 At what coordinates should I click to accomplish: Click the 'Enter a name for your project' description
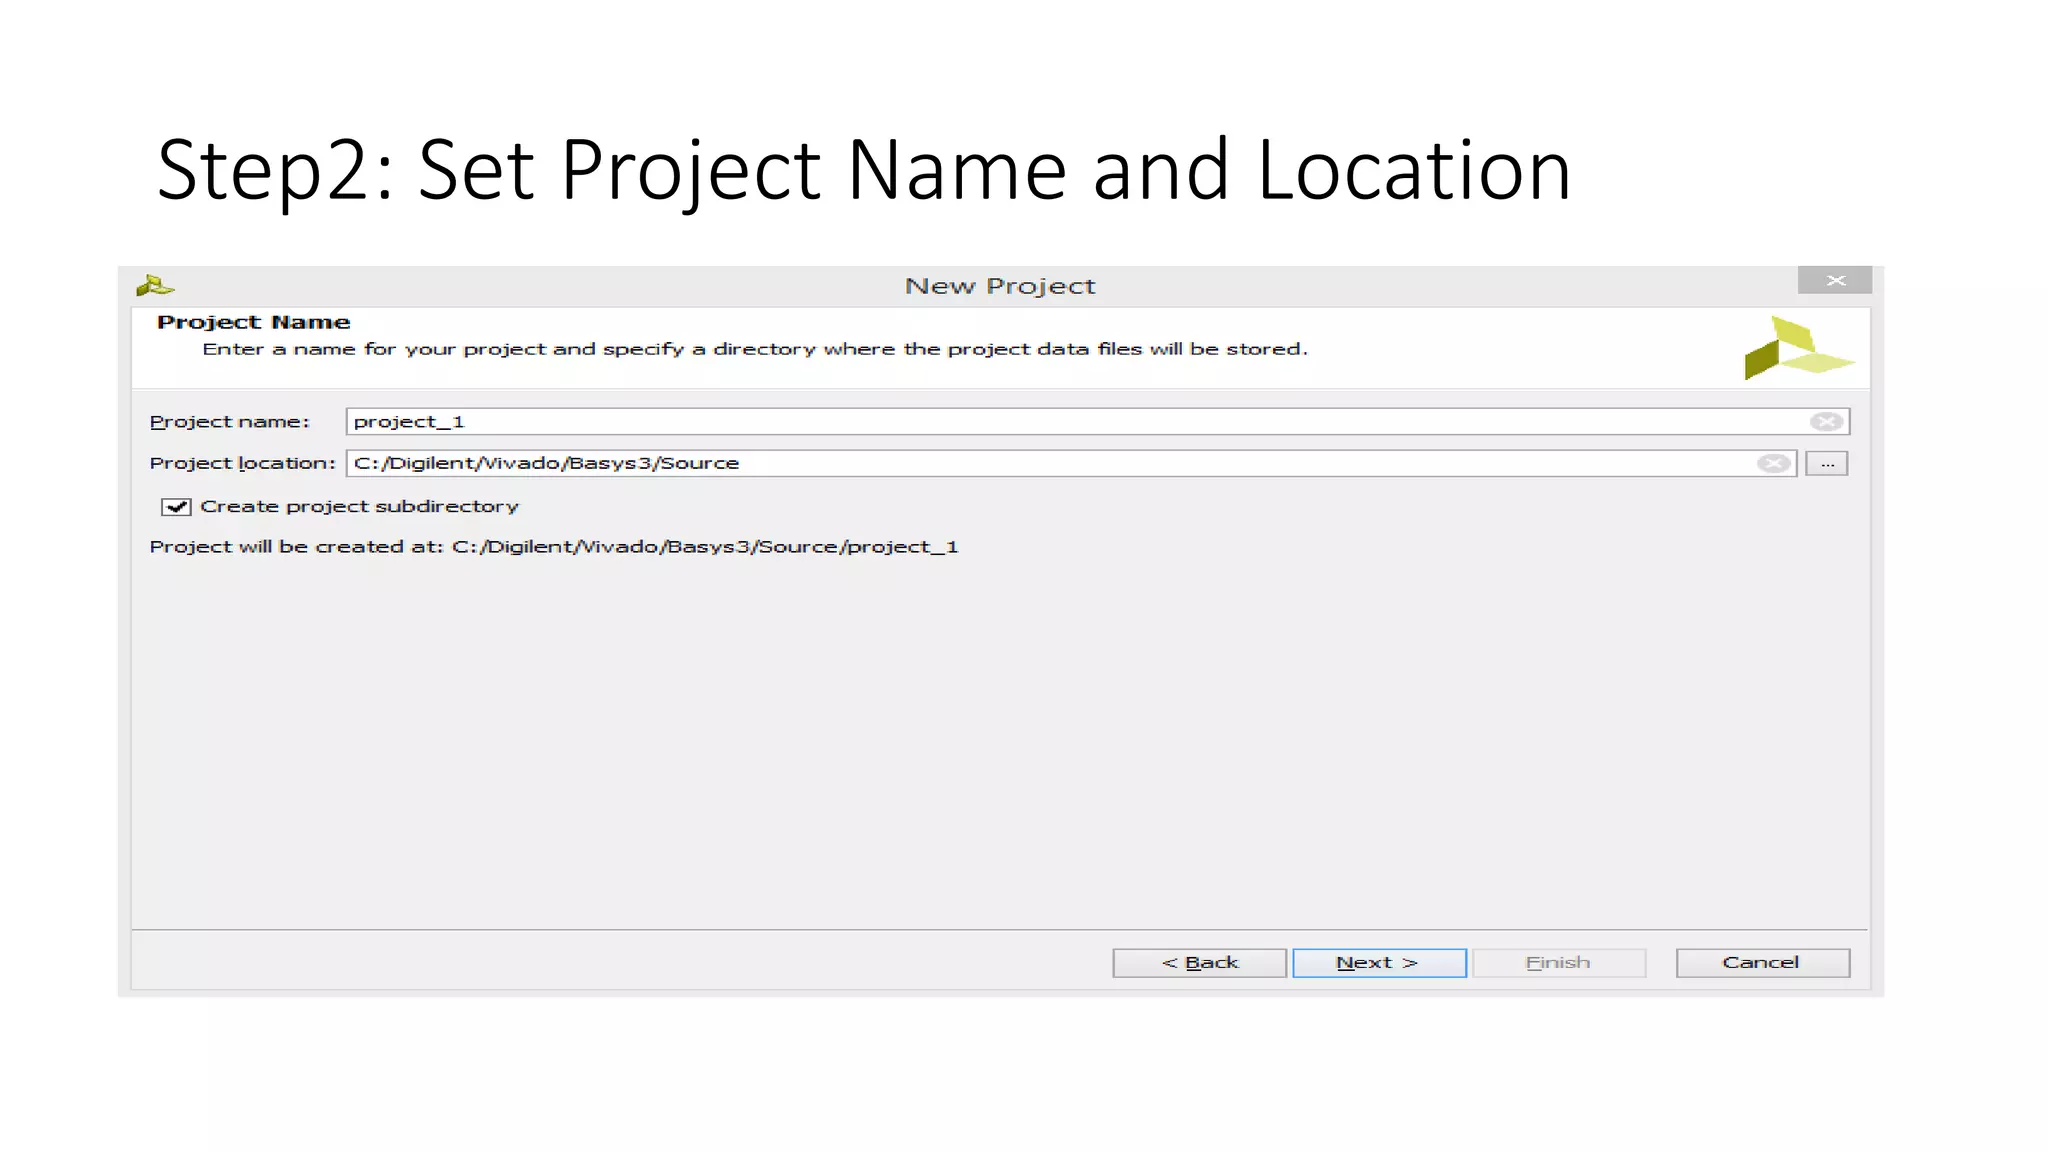point(754,349)
